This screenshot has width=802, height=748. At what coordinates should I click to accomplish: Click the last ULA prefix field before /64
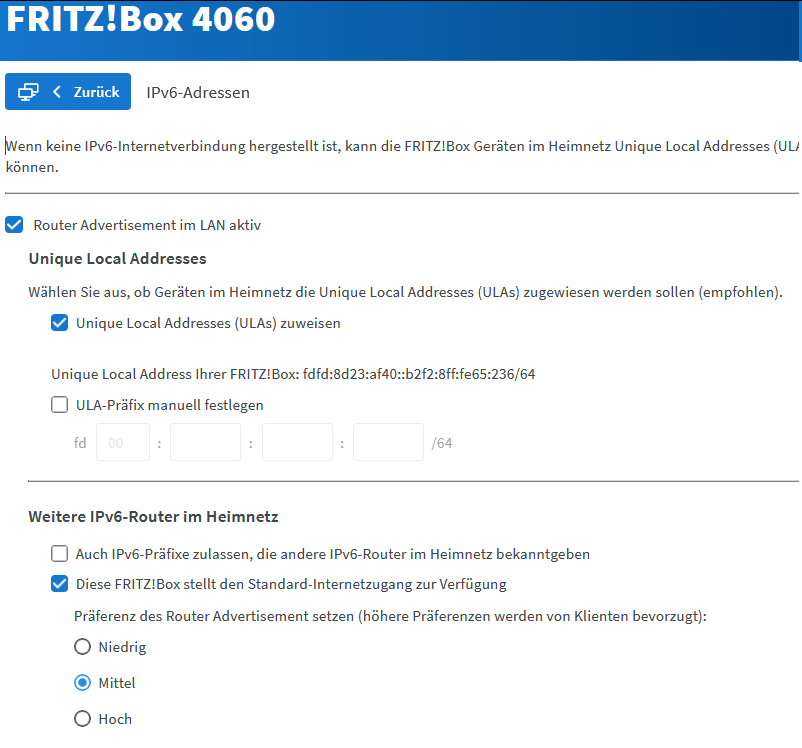388,442
